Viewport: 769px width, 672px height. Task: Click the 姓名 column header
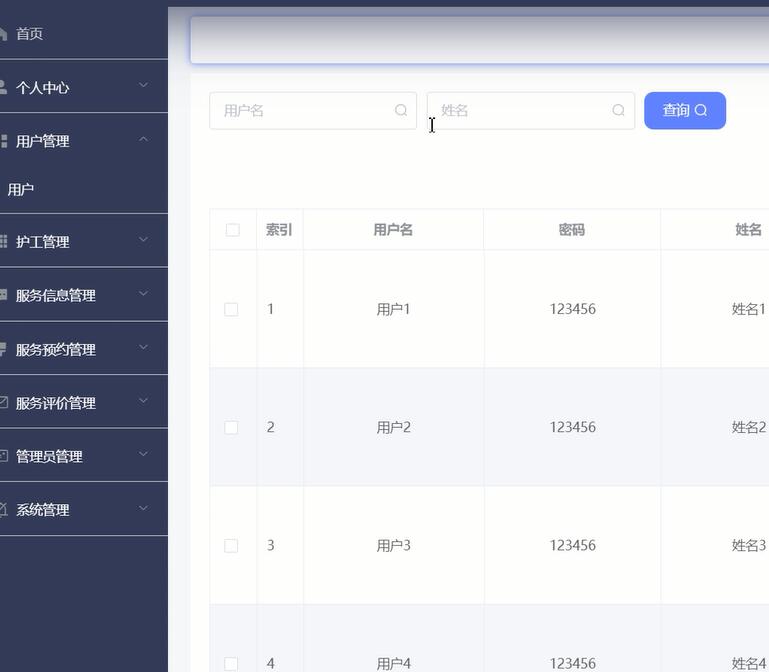coord(748,229)
